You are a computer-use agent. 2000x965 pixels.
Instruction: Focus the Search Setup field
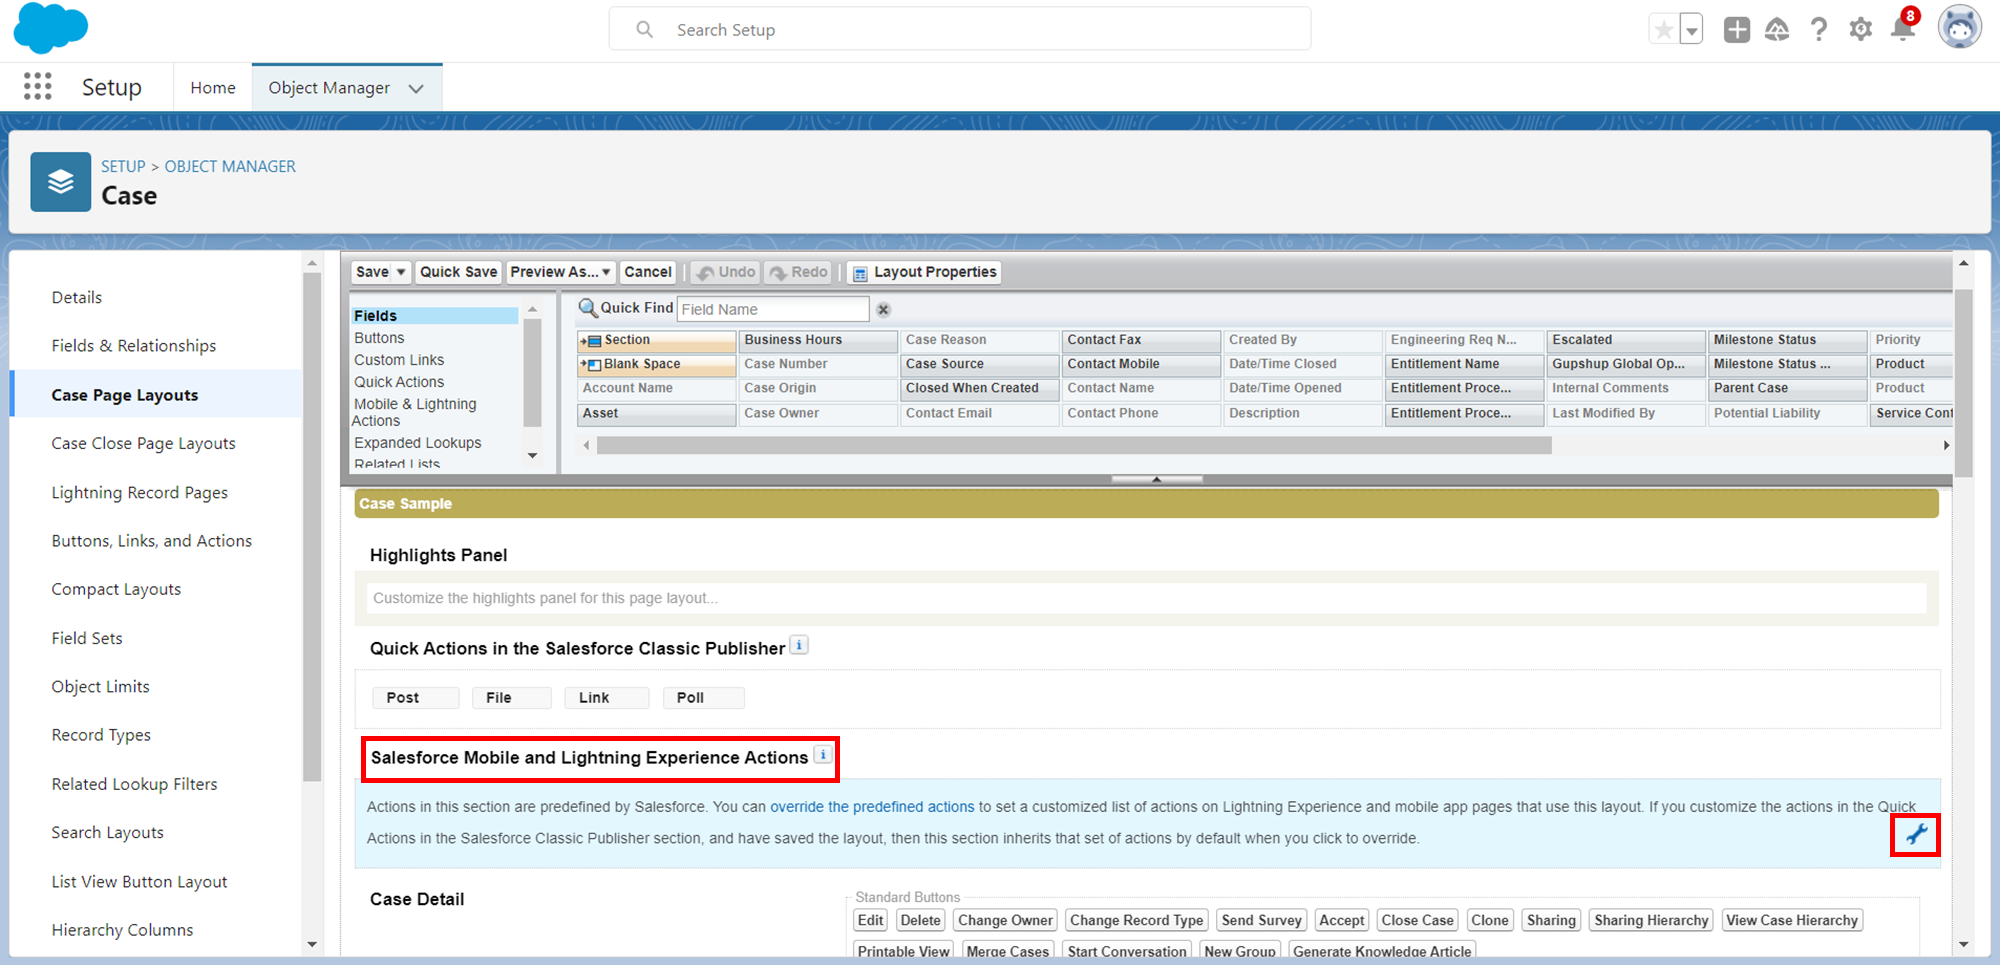click(960, 30)
